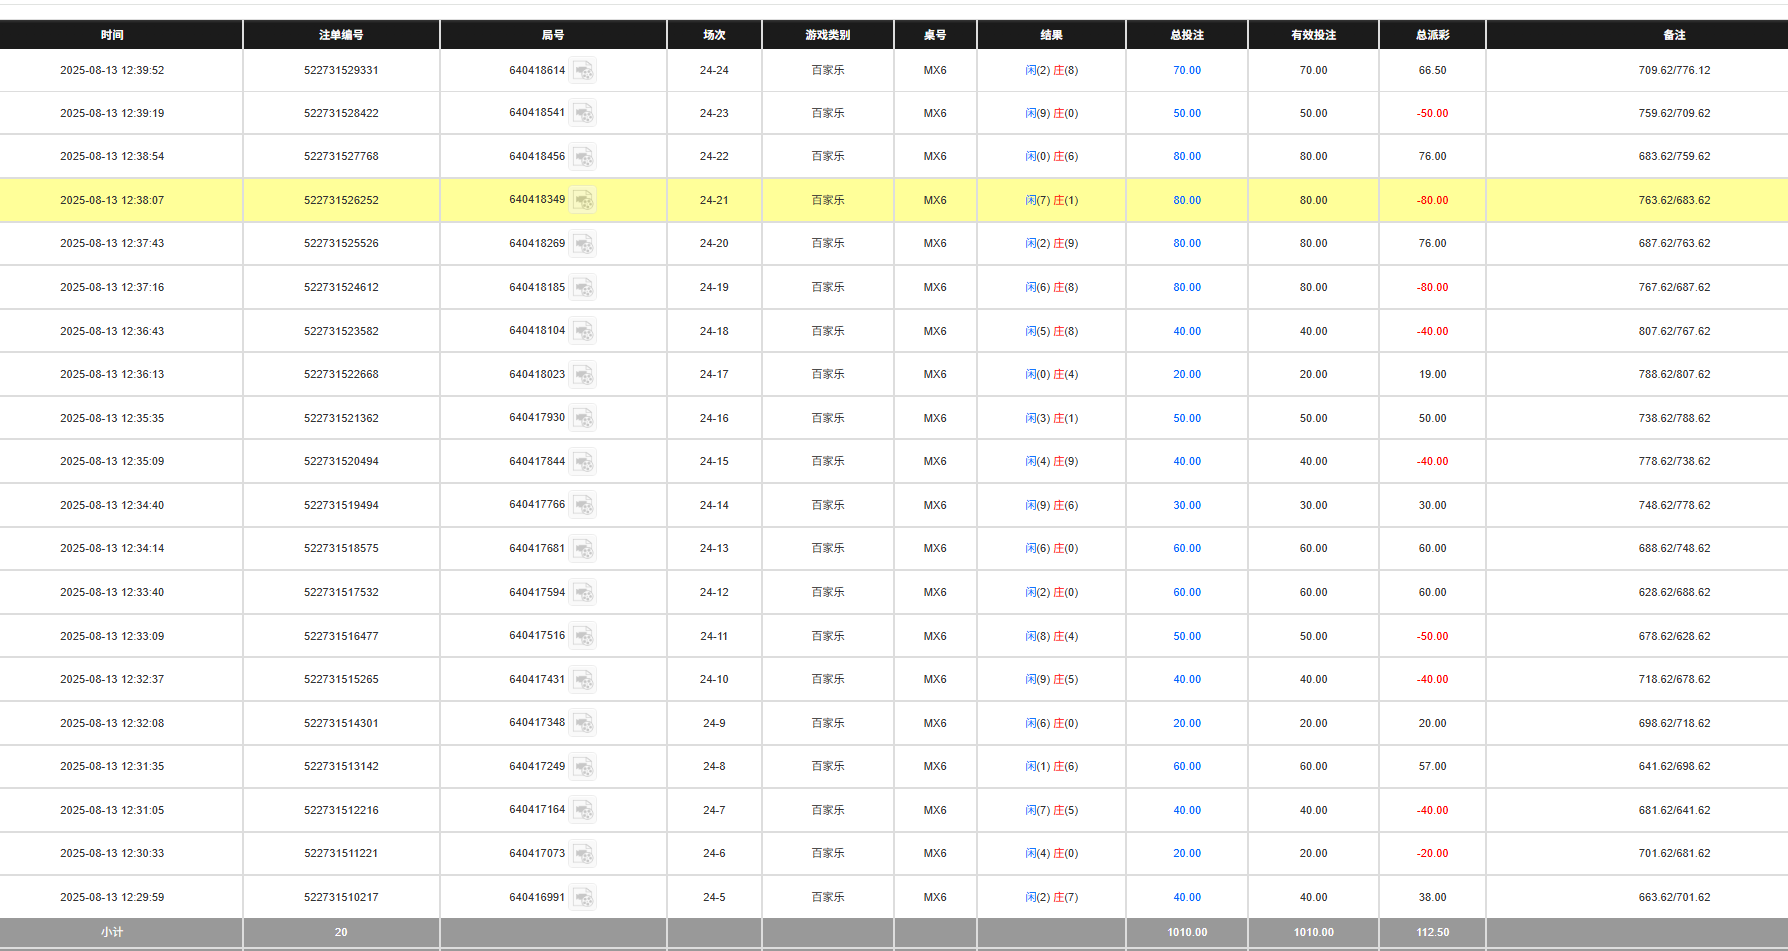Open the icon next to round 640417249
Image resolution: width=1788 pixels, height=951 pixels.
(x=583, y=767)
